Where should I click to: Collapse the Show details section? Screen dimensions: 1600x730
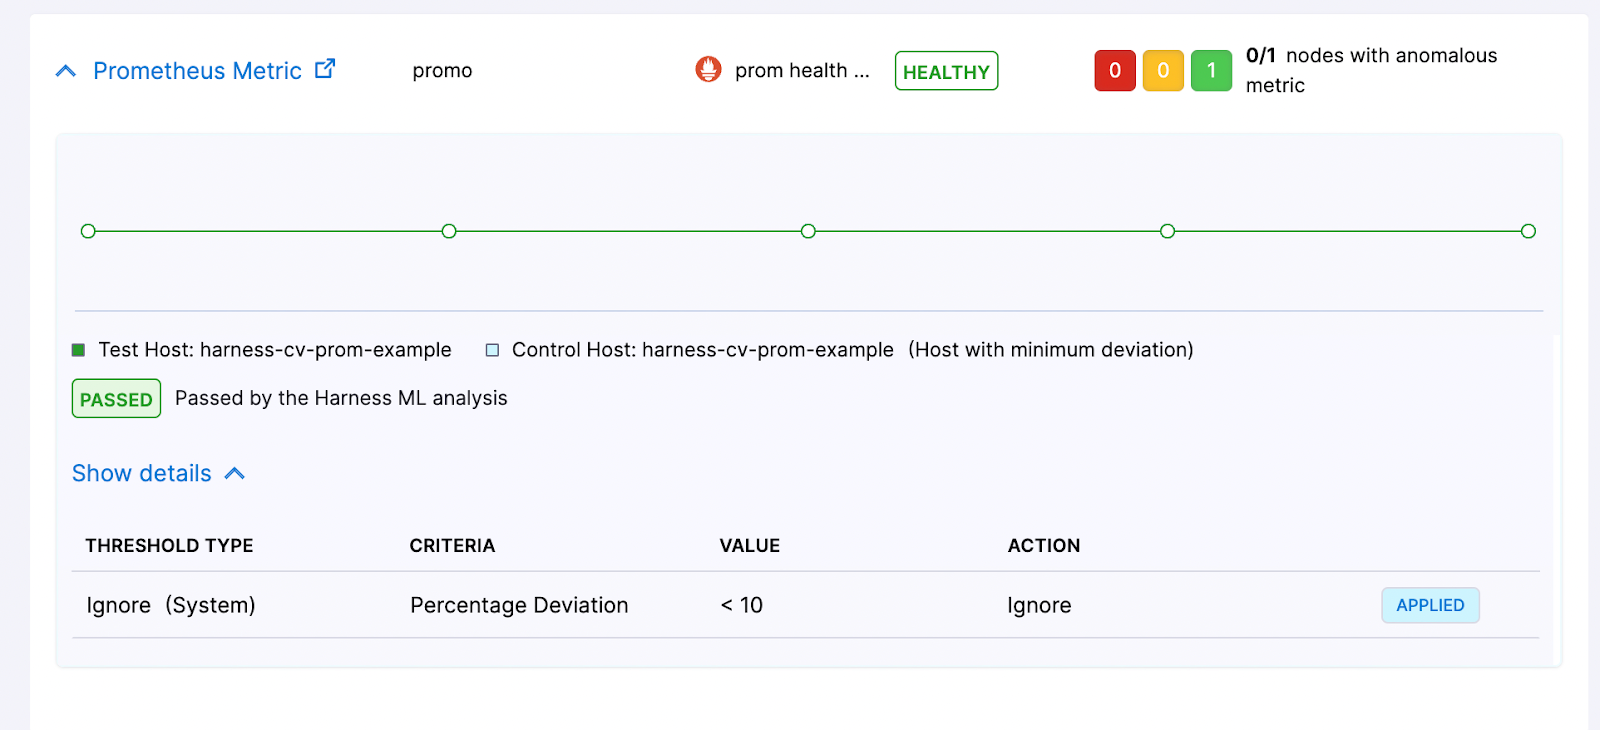point(158,473)
